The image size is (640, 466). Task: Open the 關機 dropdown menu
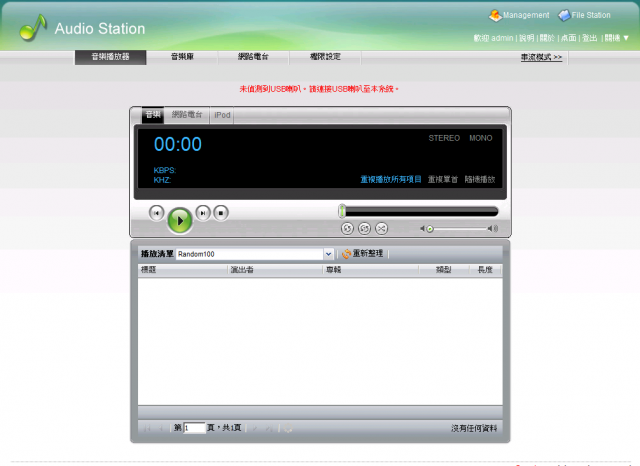(616, 38)
